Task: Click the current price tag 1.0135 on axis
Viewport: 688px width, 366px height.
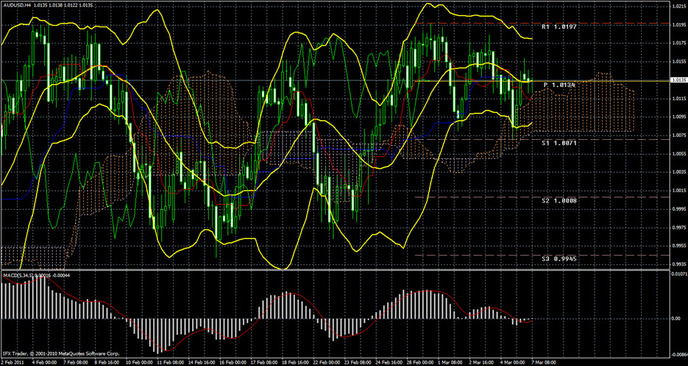Action: click(x=679, y=80)
